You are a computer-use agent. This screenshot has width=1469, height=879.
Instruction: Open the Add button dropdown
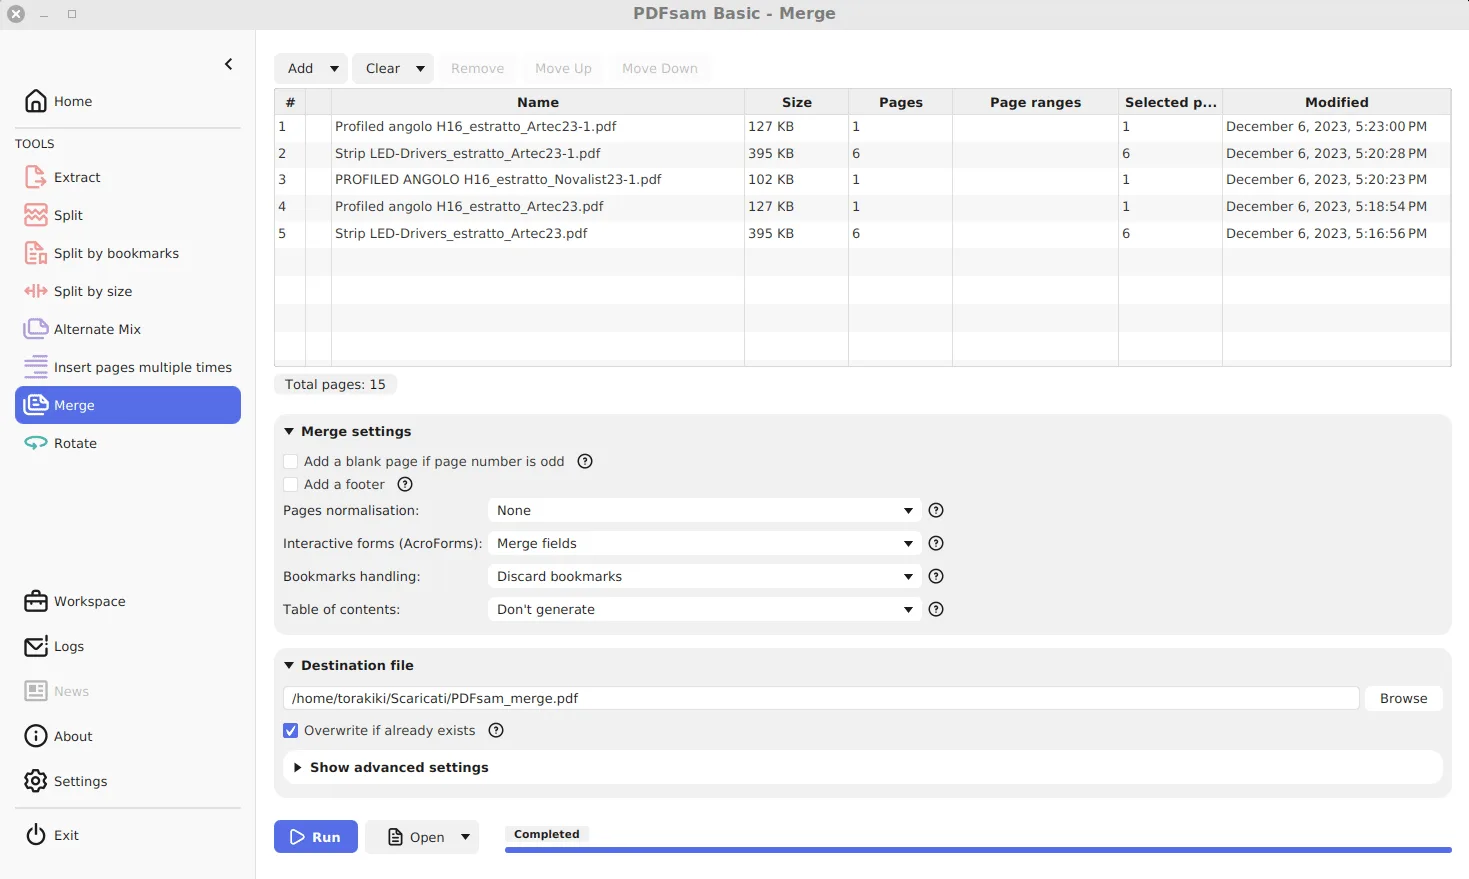[x=334, y=68]
